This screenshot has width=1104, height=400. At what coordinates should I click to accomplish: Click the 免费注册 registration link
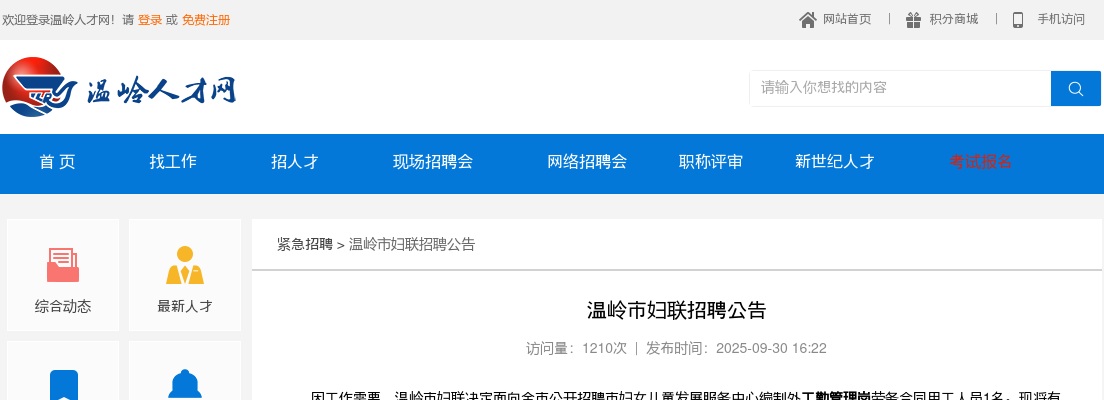tap(206, 20)
